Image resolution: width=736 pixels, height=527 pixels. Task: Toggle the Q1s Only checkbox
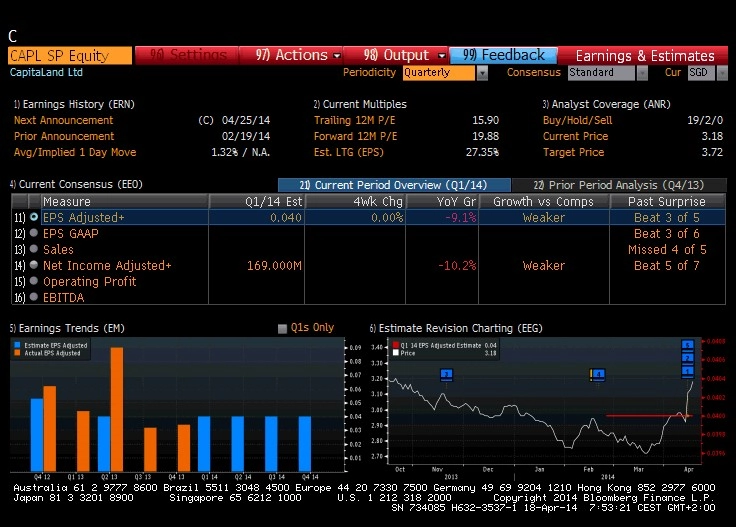[282, 328]
